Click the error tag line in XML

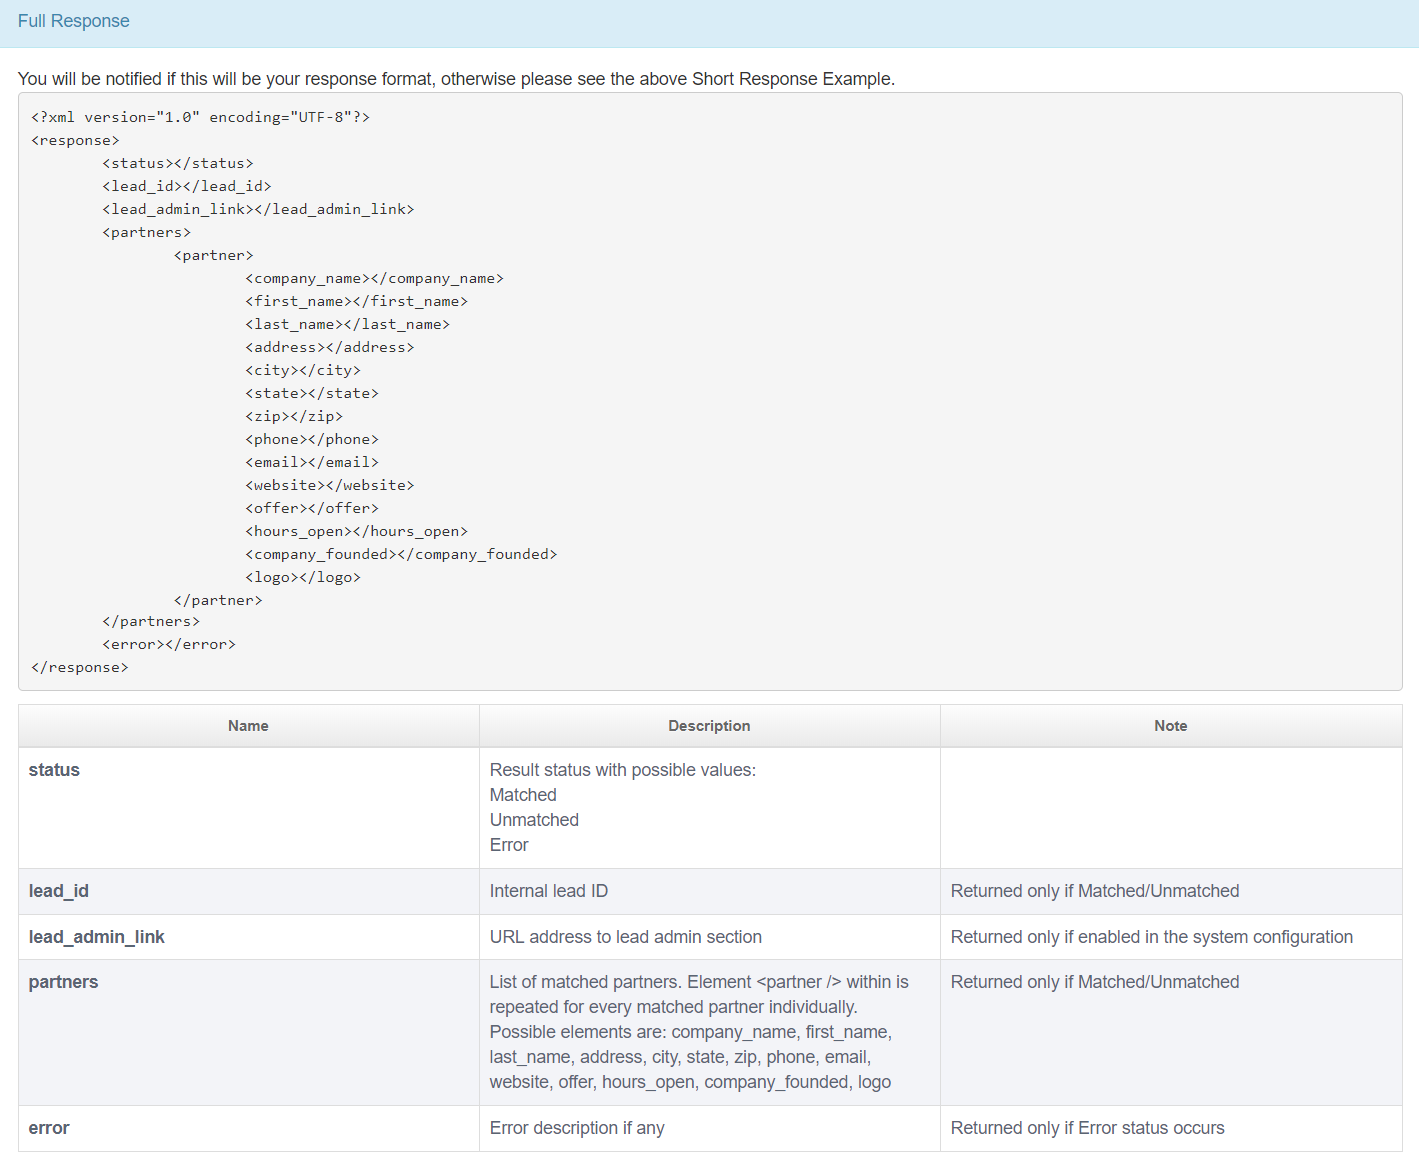[x=168, y=644]
